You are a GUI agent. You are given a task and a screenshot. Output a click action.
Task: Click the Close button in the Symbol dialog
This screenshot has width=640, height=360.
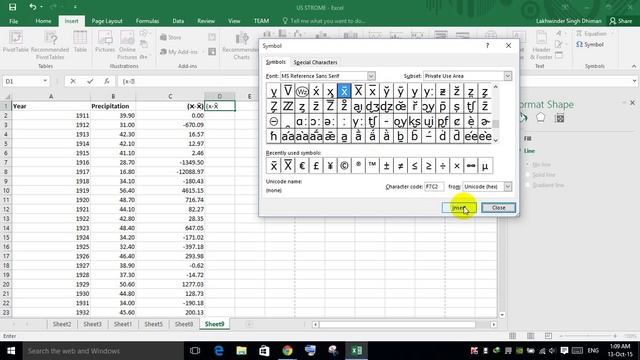pyautogui.click(x=498, y=208)
